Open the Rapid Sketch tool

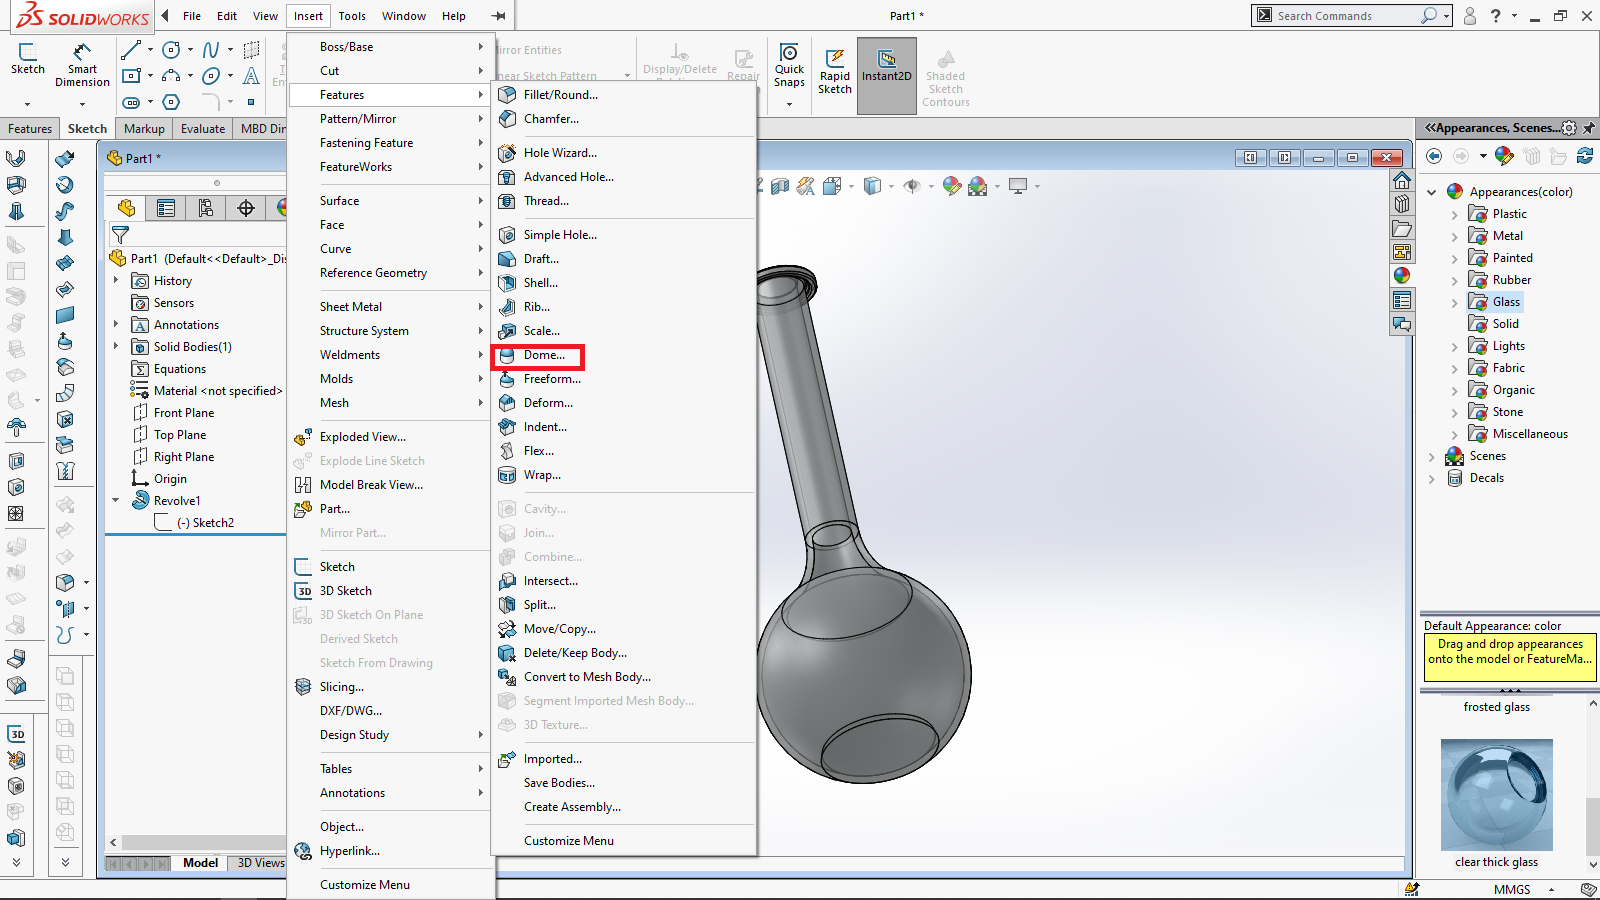click(834, 70)
